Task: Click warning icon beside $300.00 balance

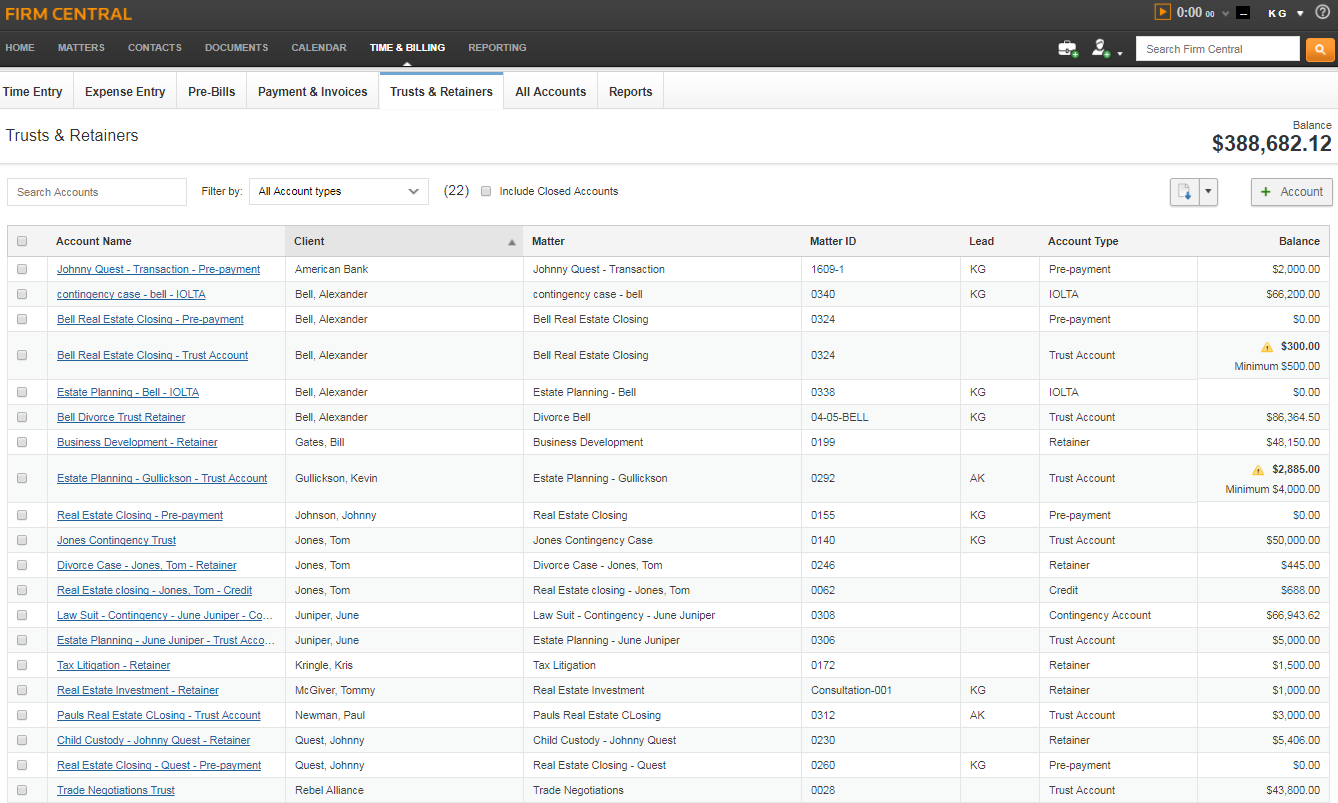Action: click(1267, 347)
